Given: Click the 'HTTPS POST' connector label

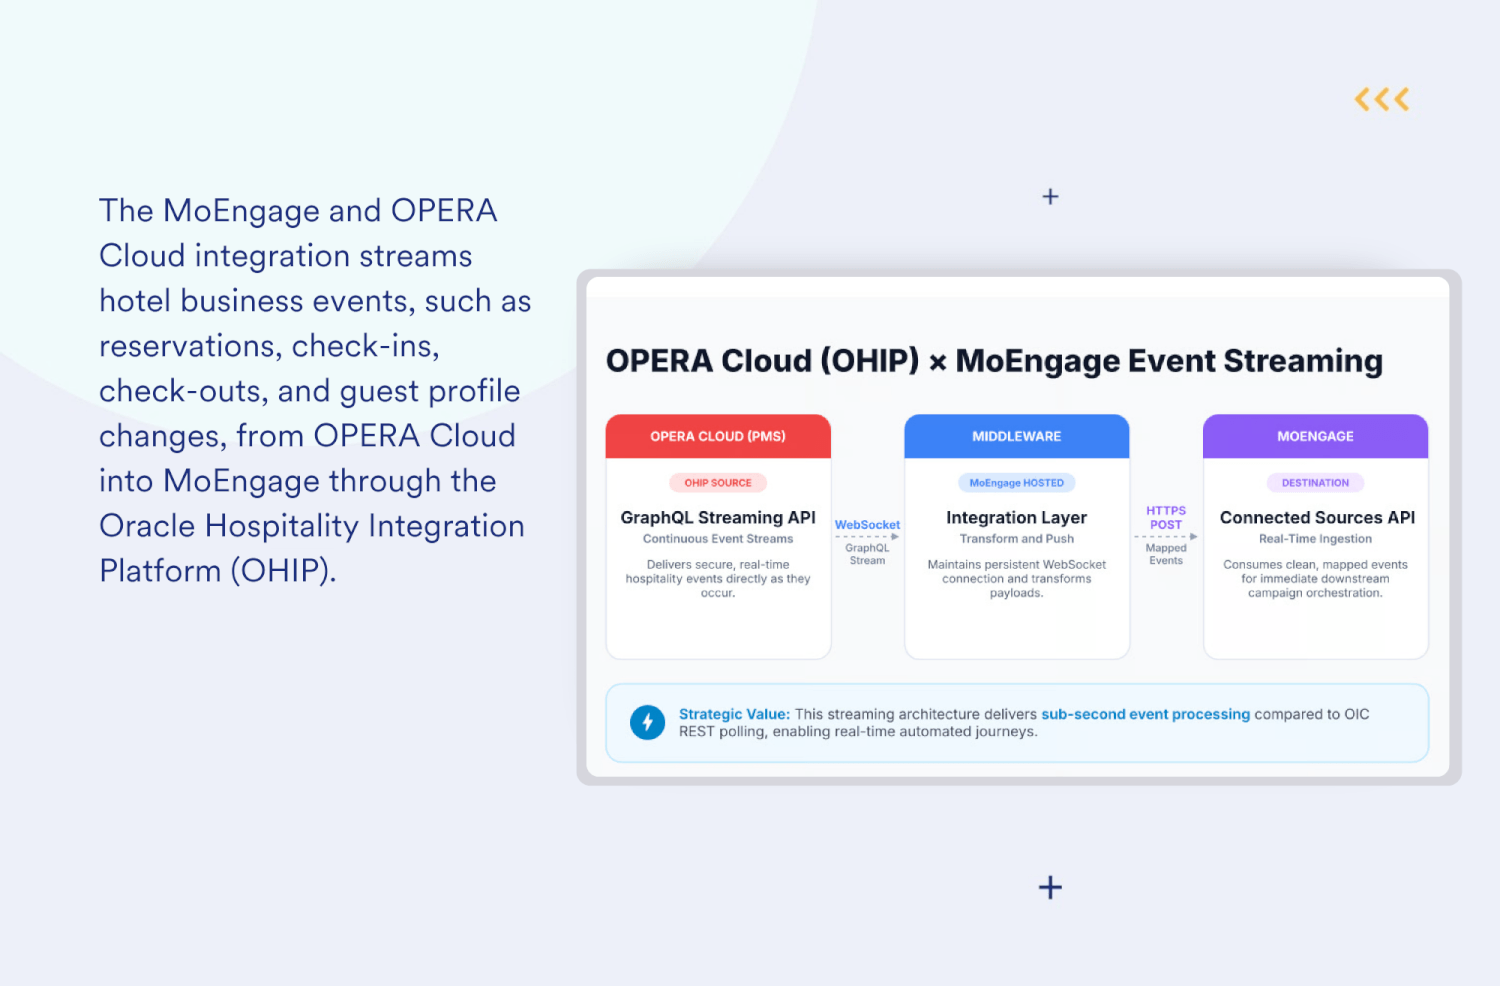Looking at the screenshot, I should 1166,518.
